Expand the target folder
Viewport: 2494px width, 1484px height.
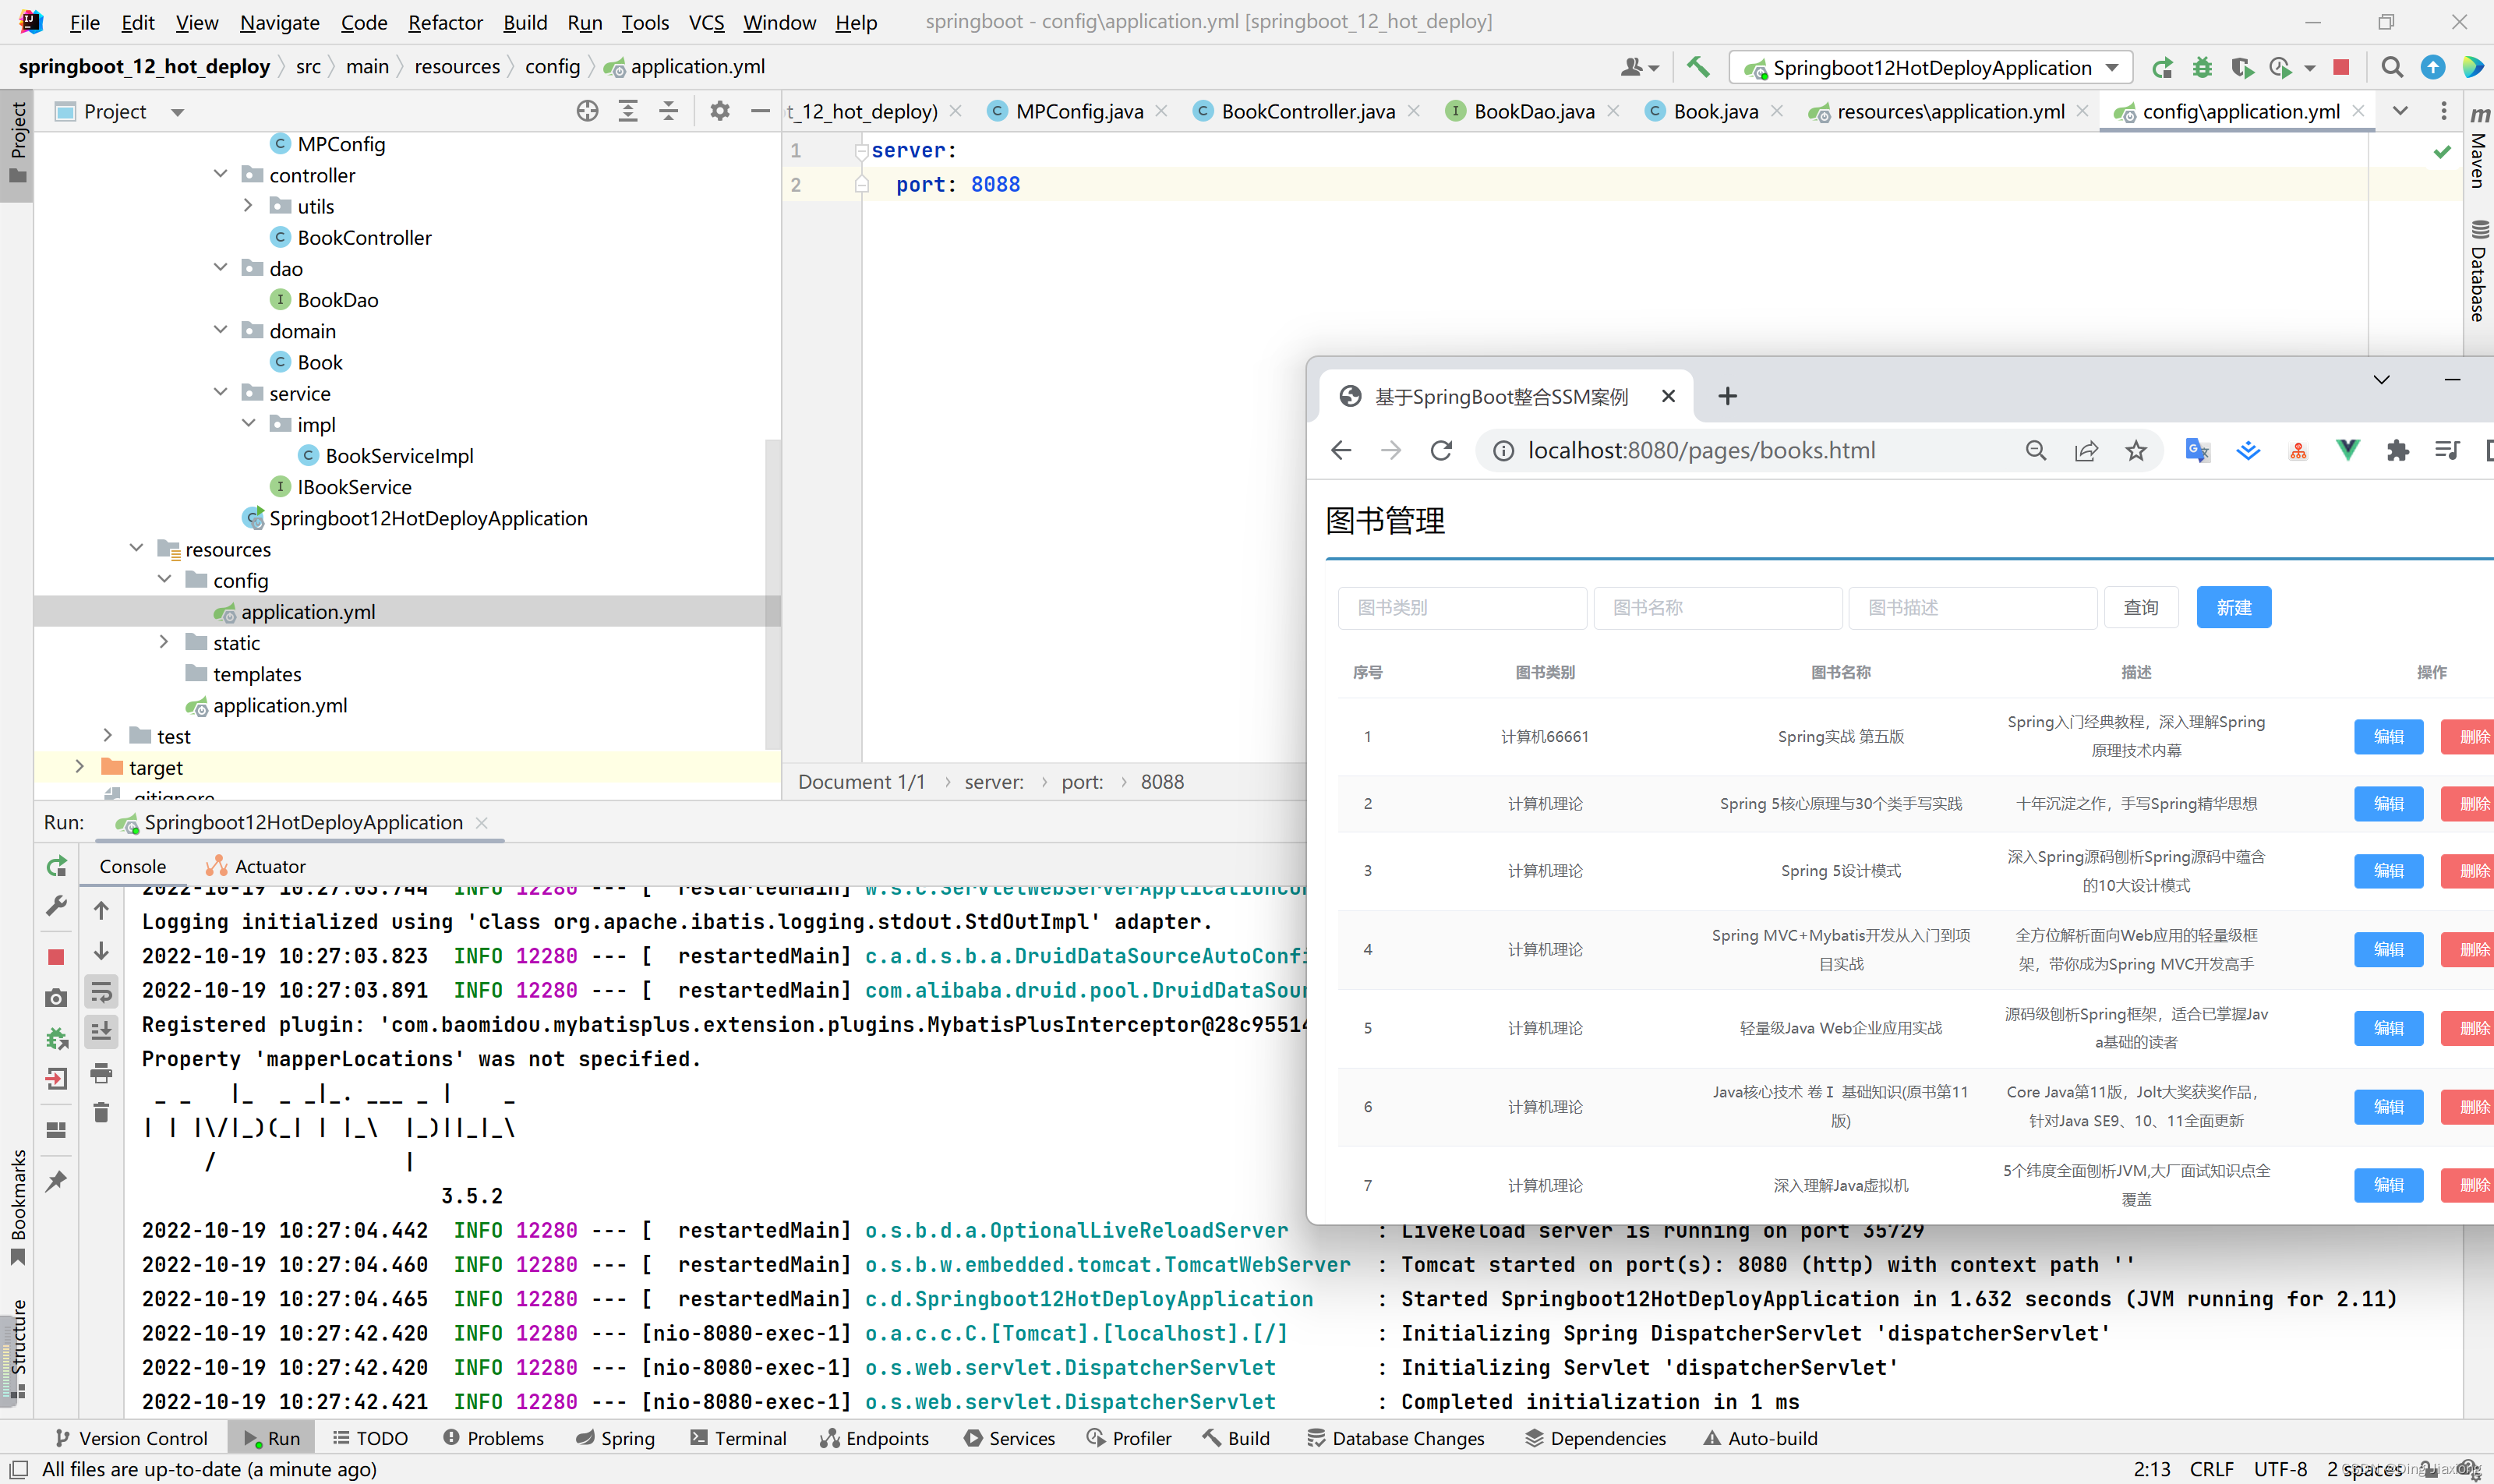[80, 767]
